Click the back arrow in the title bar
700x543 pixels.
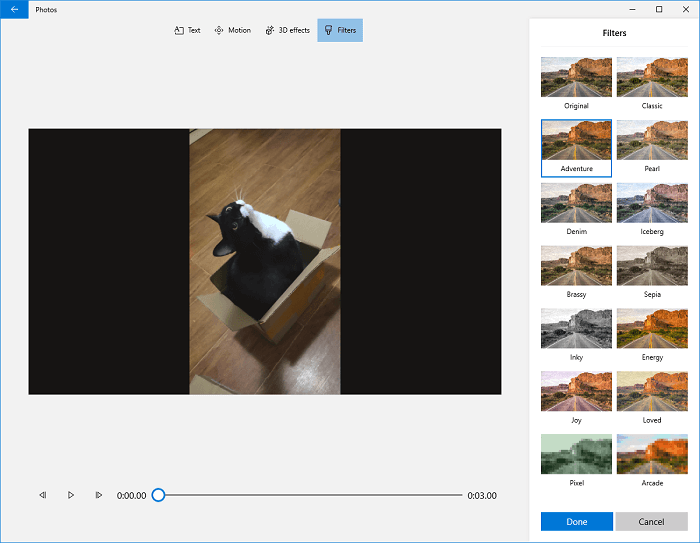14,9
